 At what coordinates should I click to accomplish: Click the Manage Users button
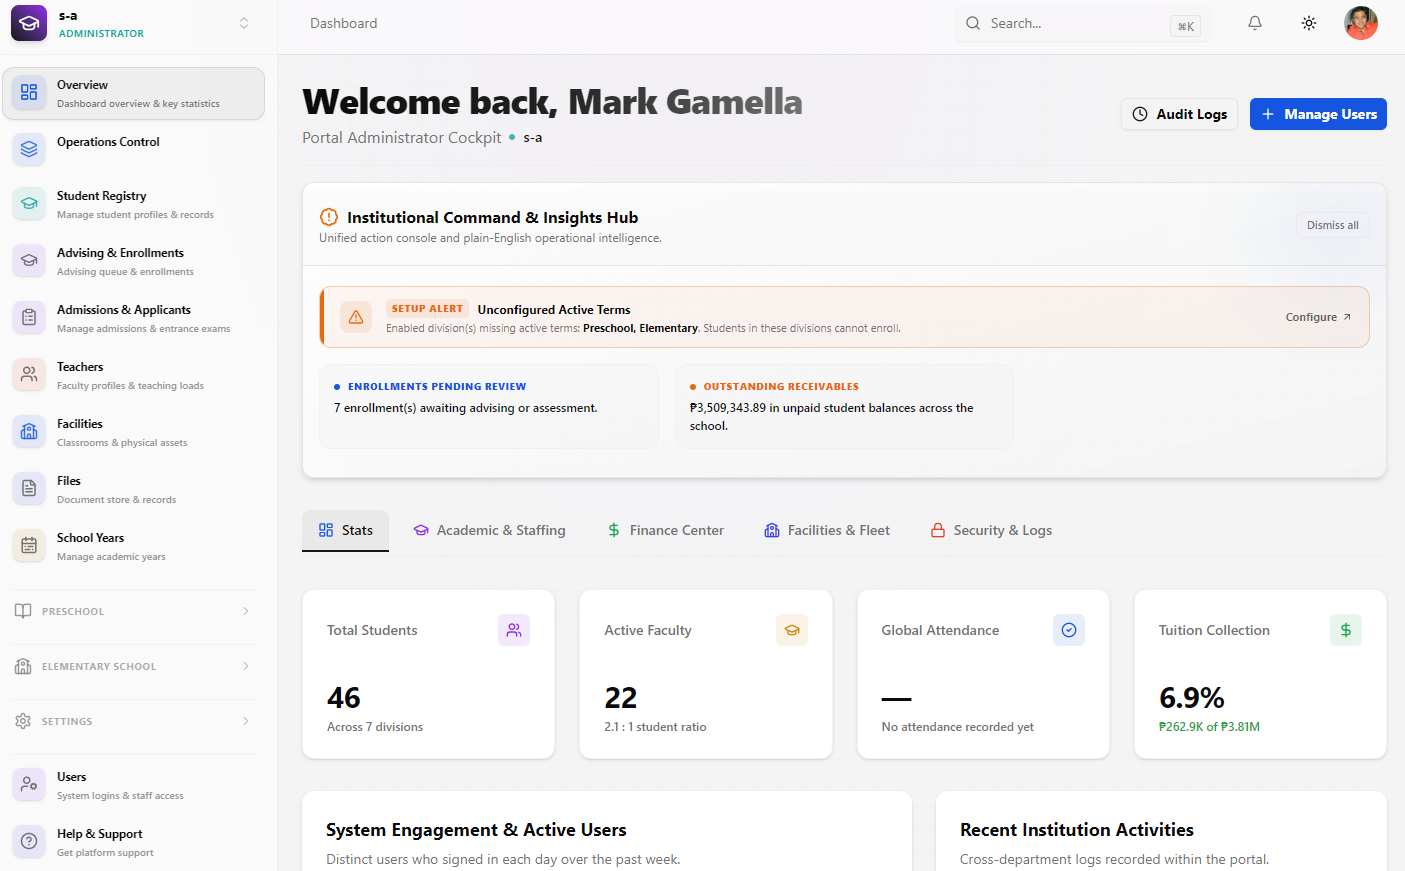tap(1318, 114)
